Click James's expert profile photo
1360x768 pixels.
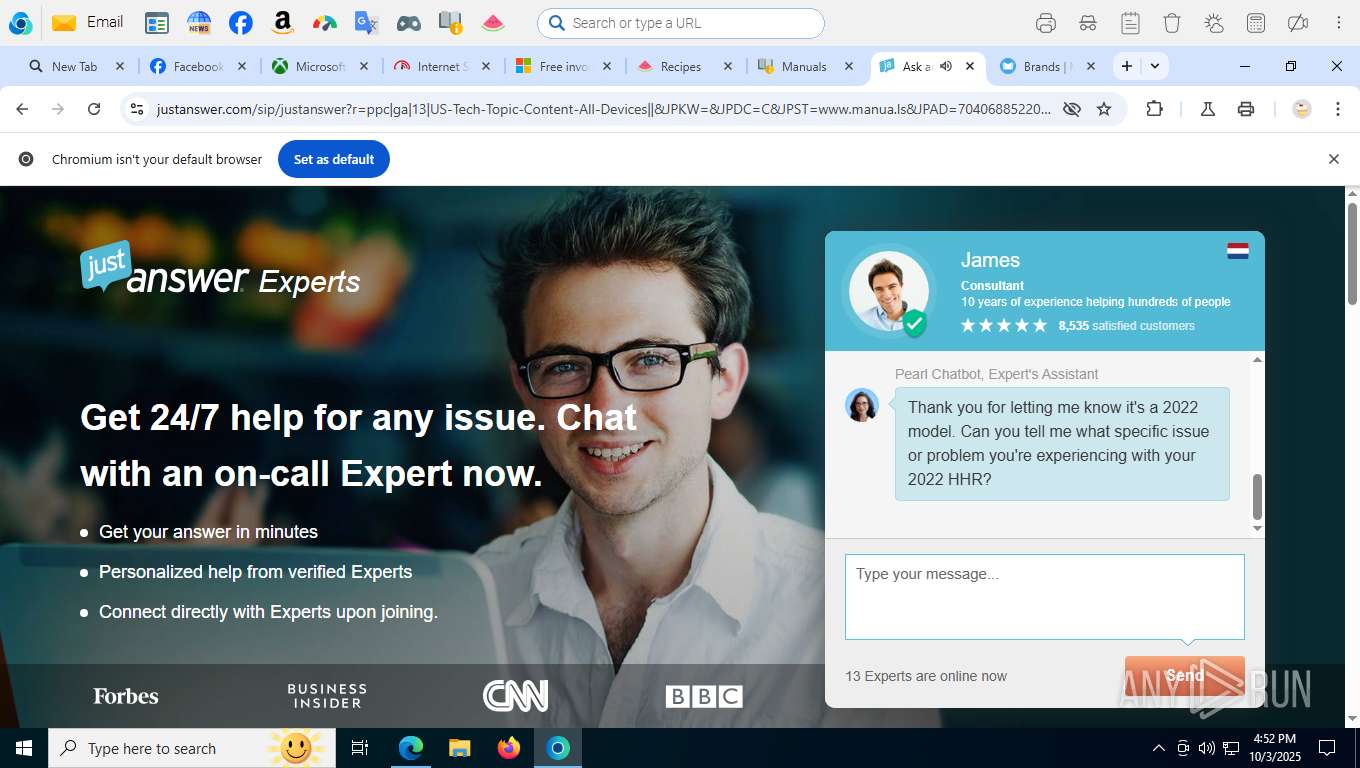tap(888, 290)
